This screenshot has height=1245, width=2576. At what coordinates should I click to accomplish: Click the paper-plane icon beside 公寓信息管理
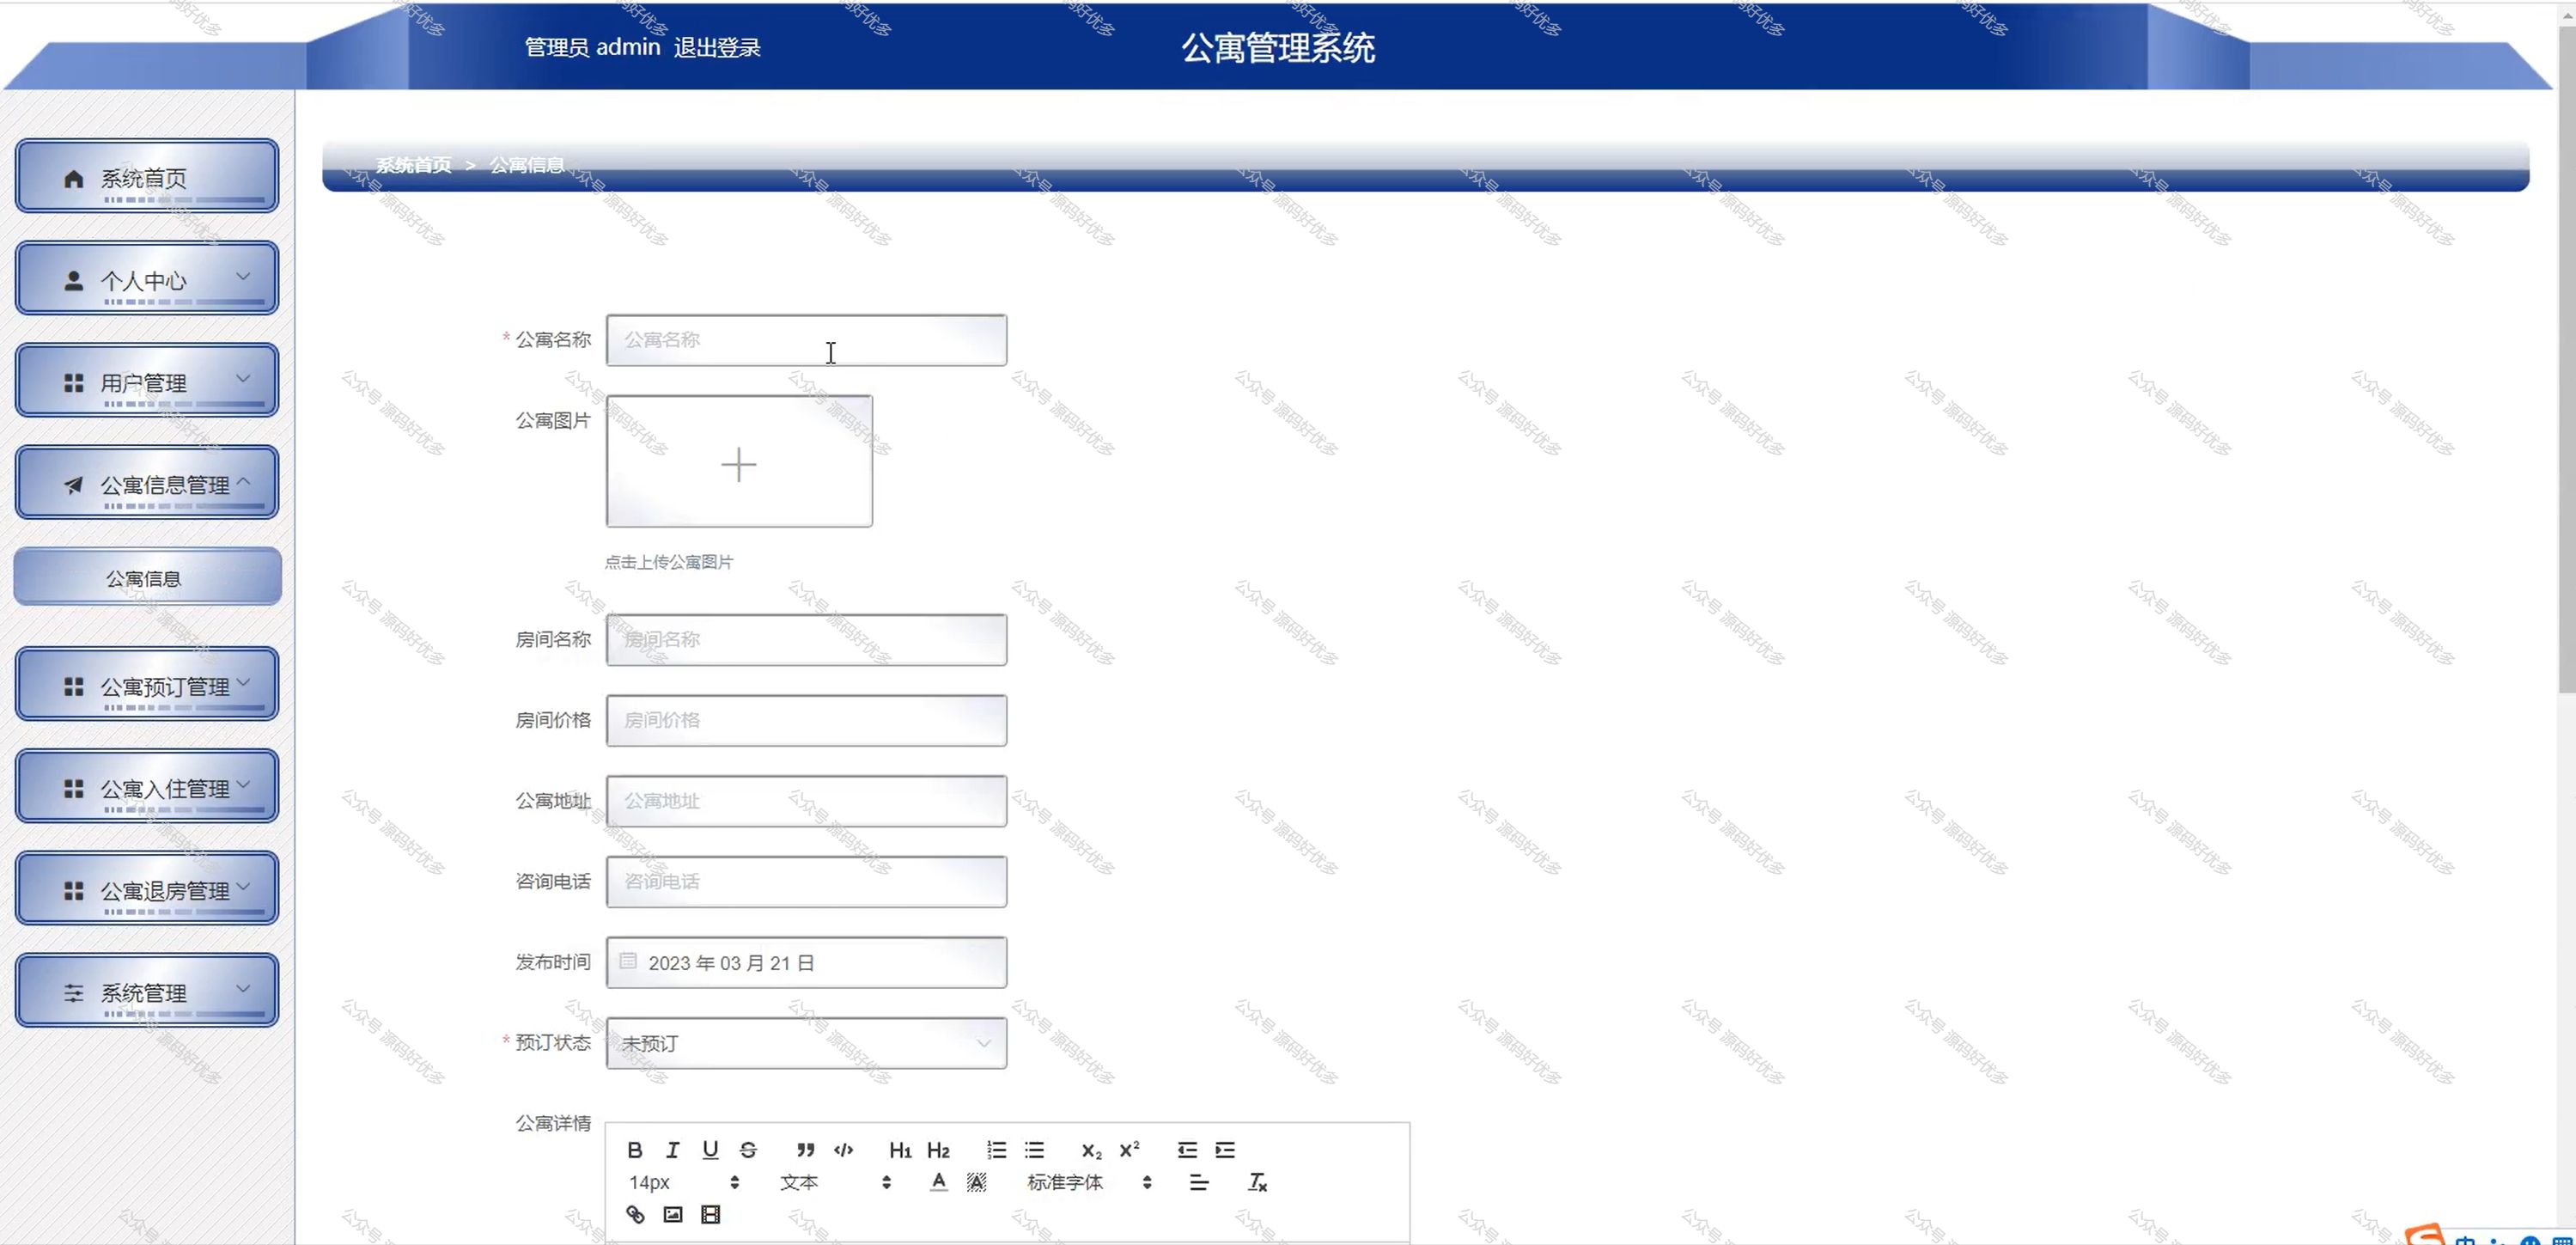(73, 485)
